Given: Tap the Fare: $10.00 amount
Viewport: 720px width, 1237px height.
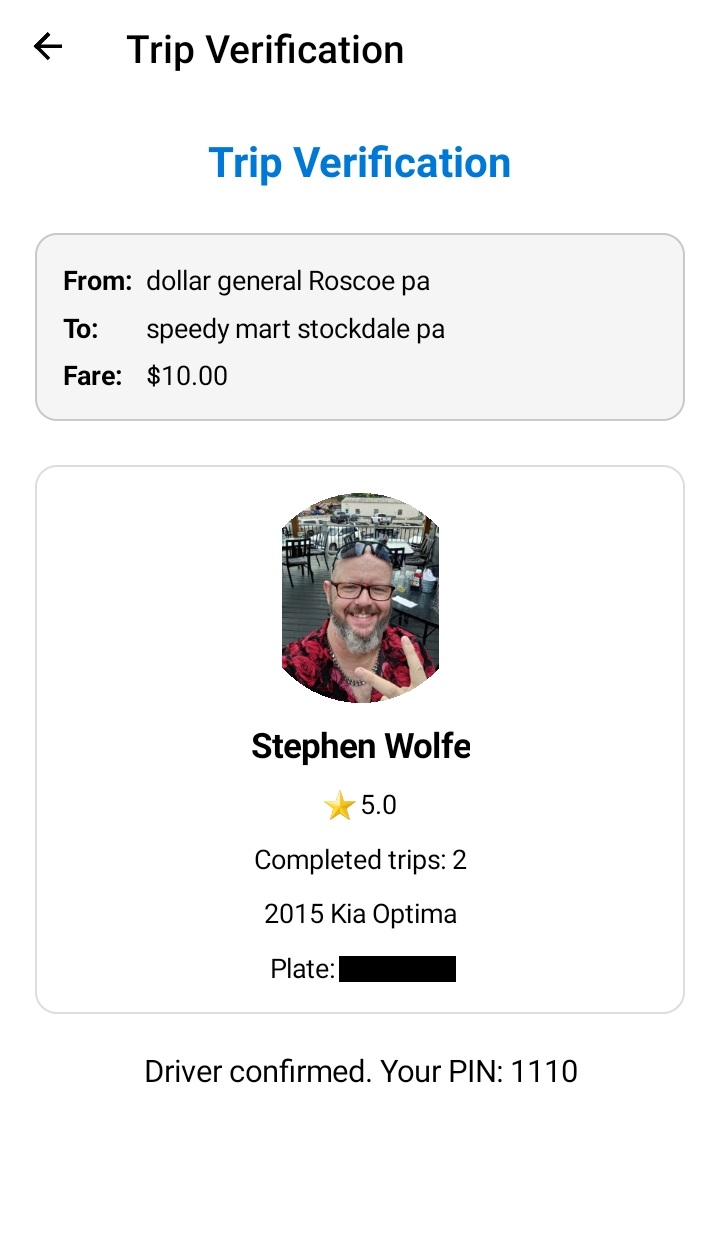Looking at the screenshot, I should (186, 375).
